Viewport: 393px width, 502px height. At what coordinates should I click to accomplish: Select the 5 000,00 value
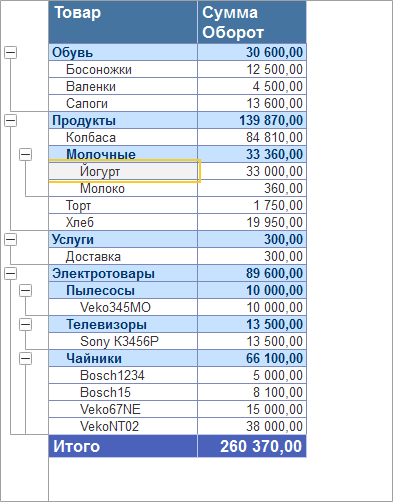pyautogui.click(x=252, y=375)
